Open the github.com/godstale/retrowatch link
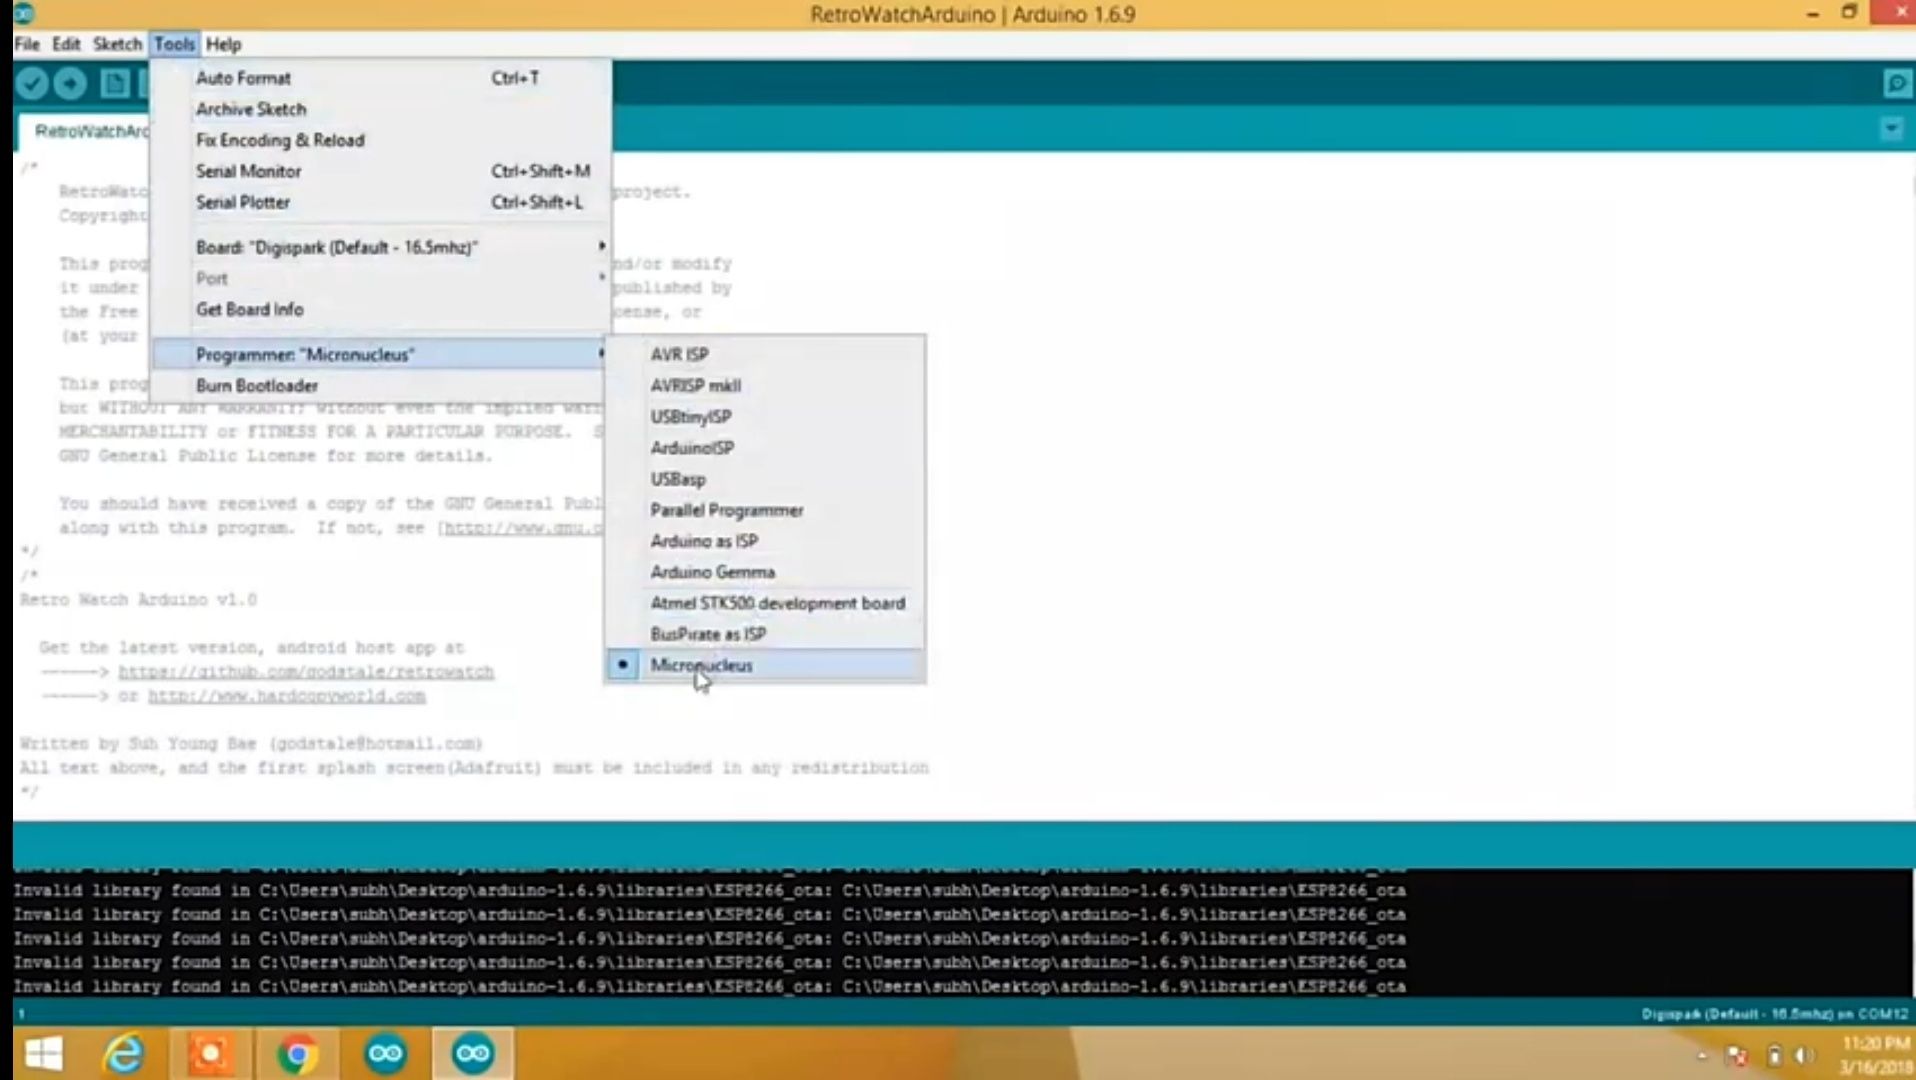Screen dimensions: 1916x1080 click(x=305, y=671)
